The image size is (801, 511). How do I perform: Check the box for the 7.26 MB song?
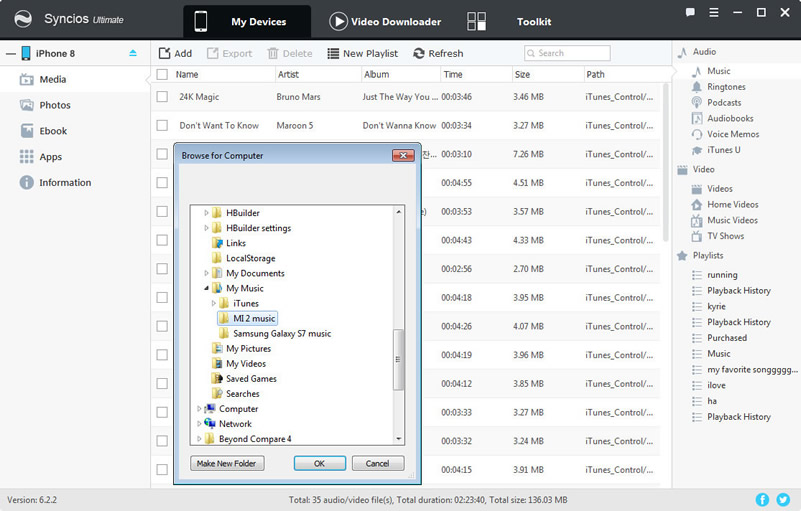point(162,154)
